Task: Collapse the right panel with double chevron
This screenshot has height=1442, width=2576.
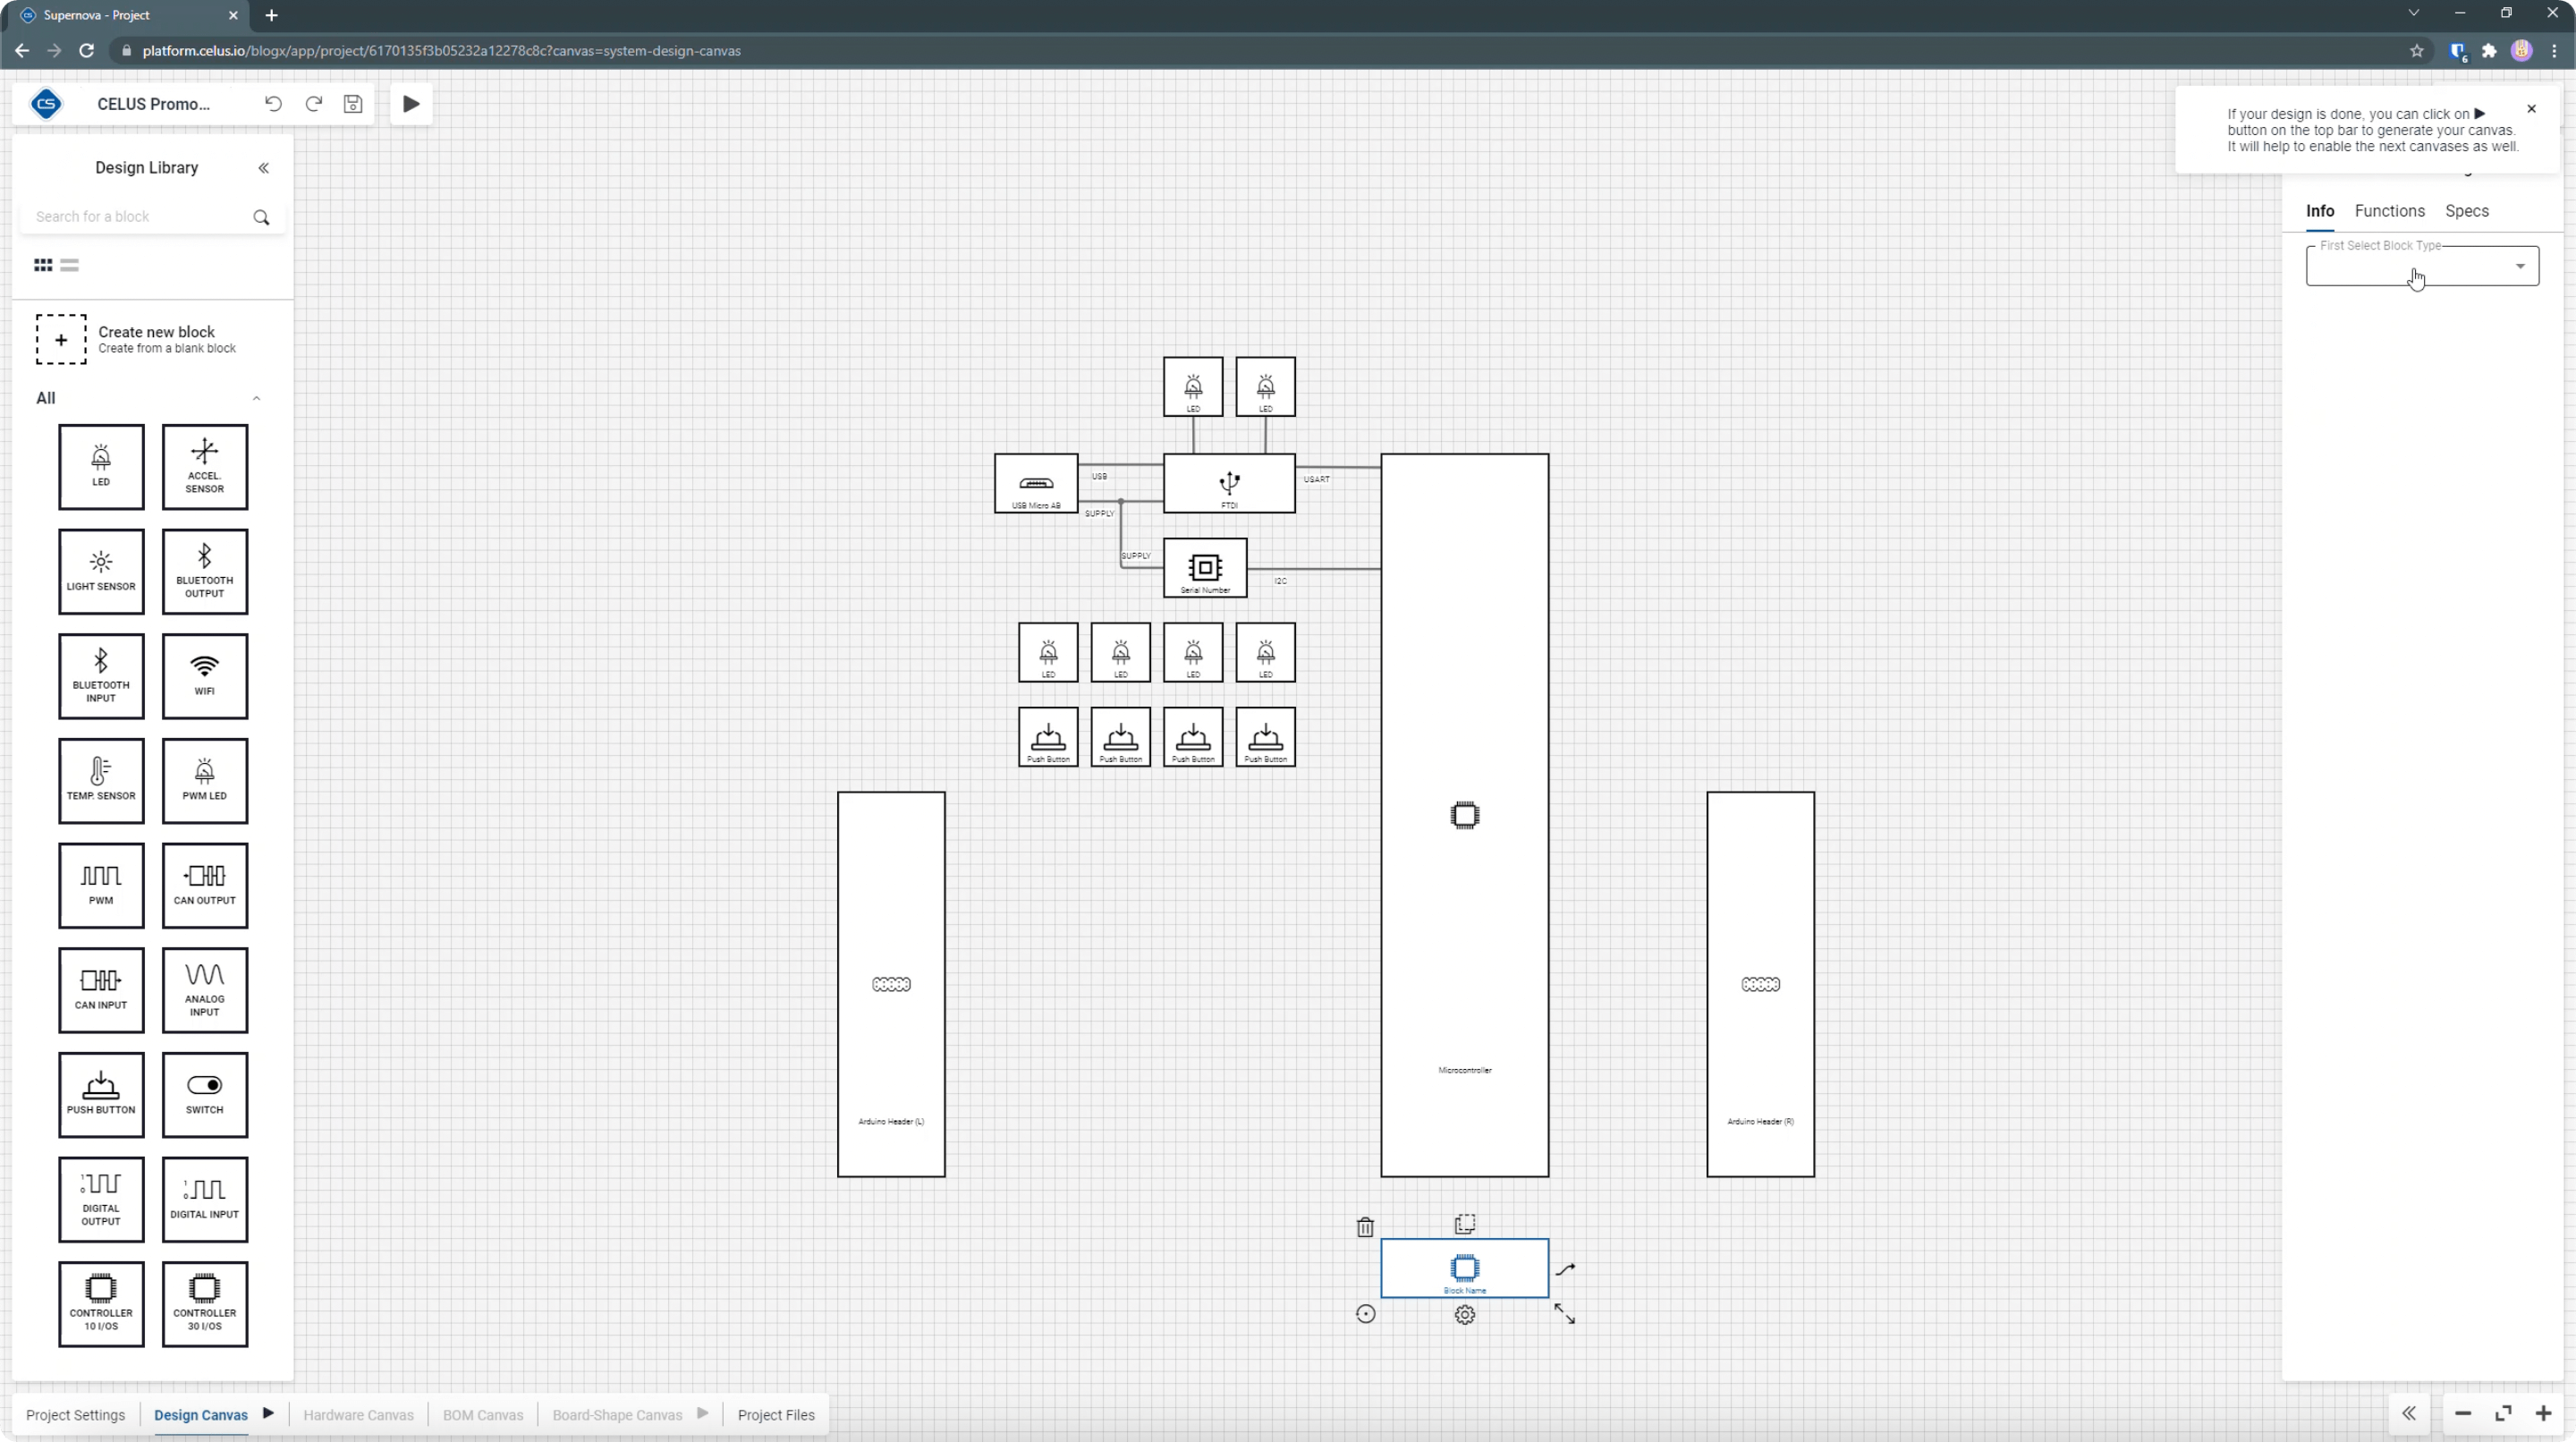Action: tap(2409, 1414)
